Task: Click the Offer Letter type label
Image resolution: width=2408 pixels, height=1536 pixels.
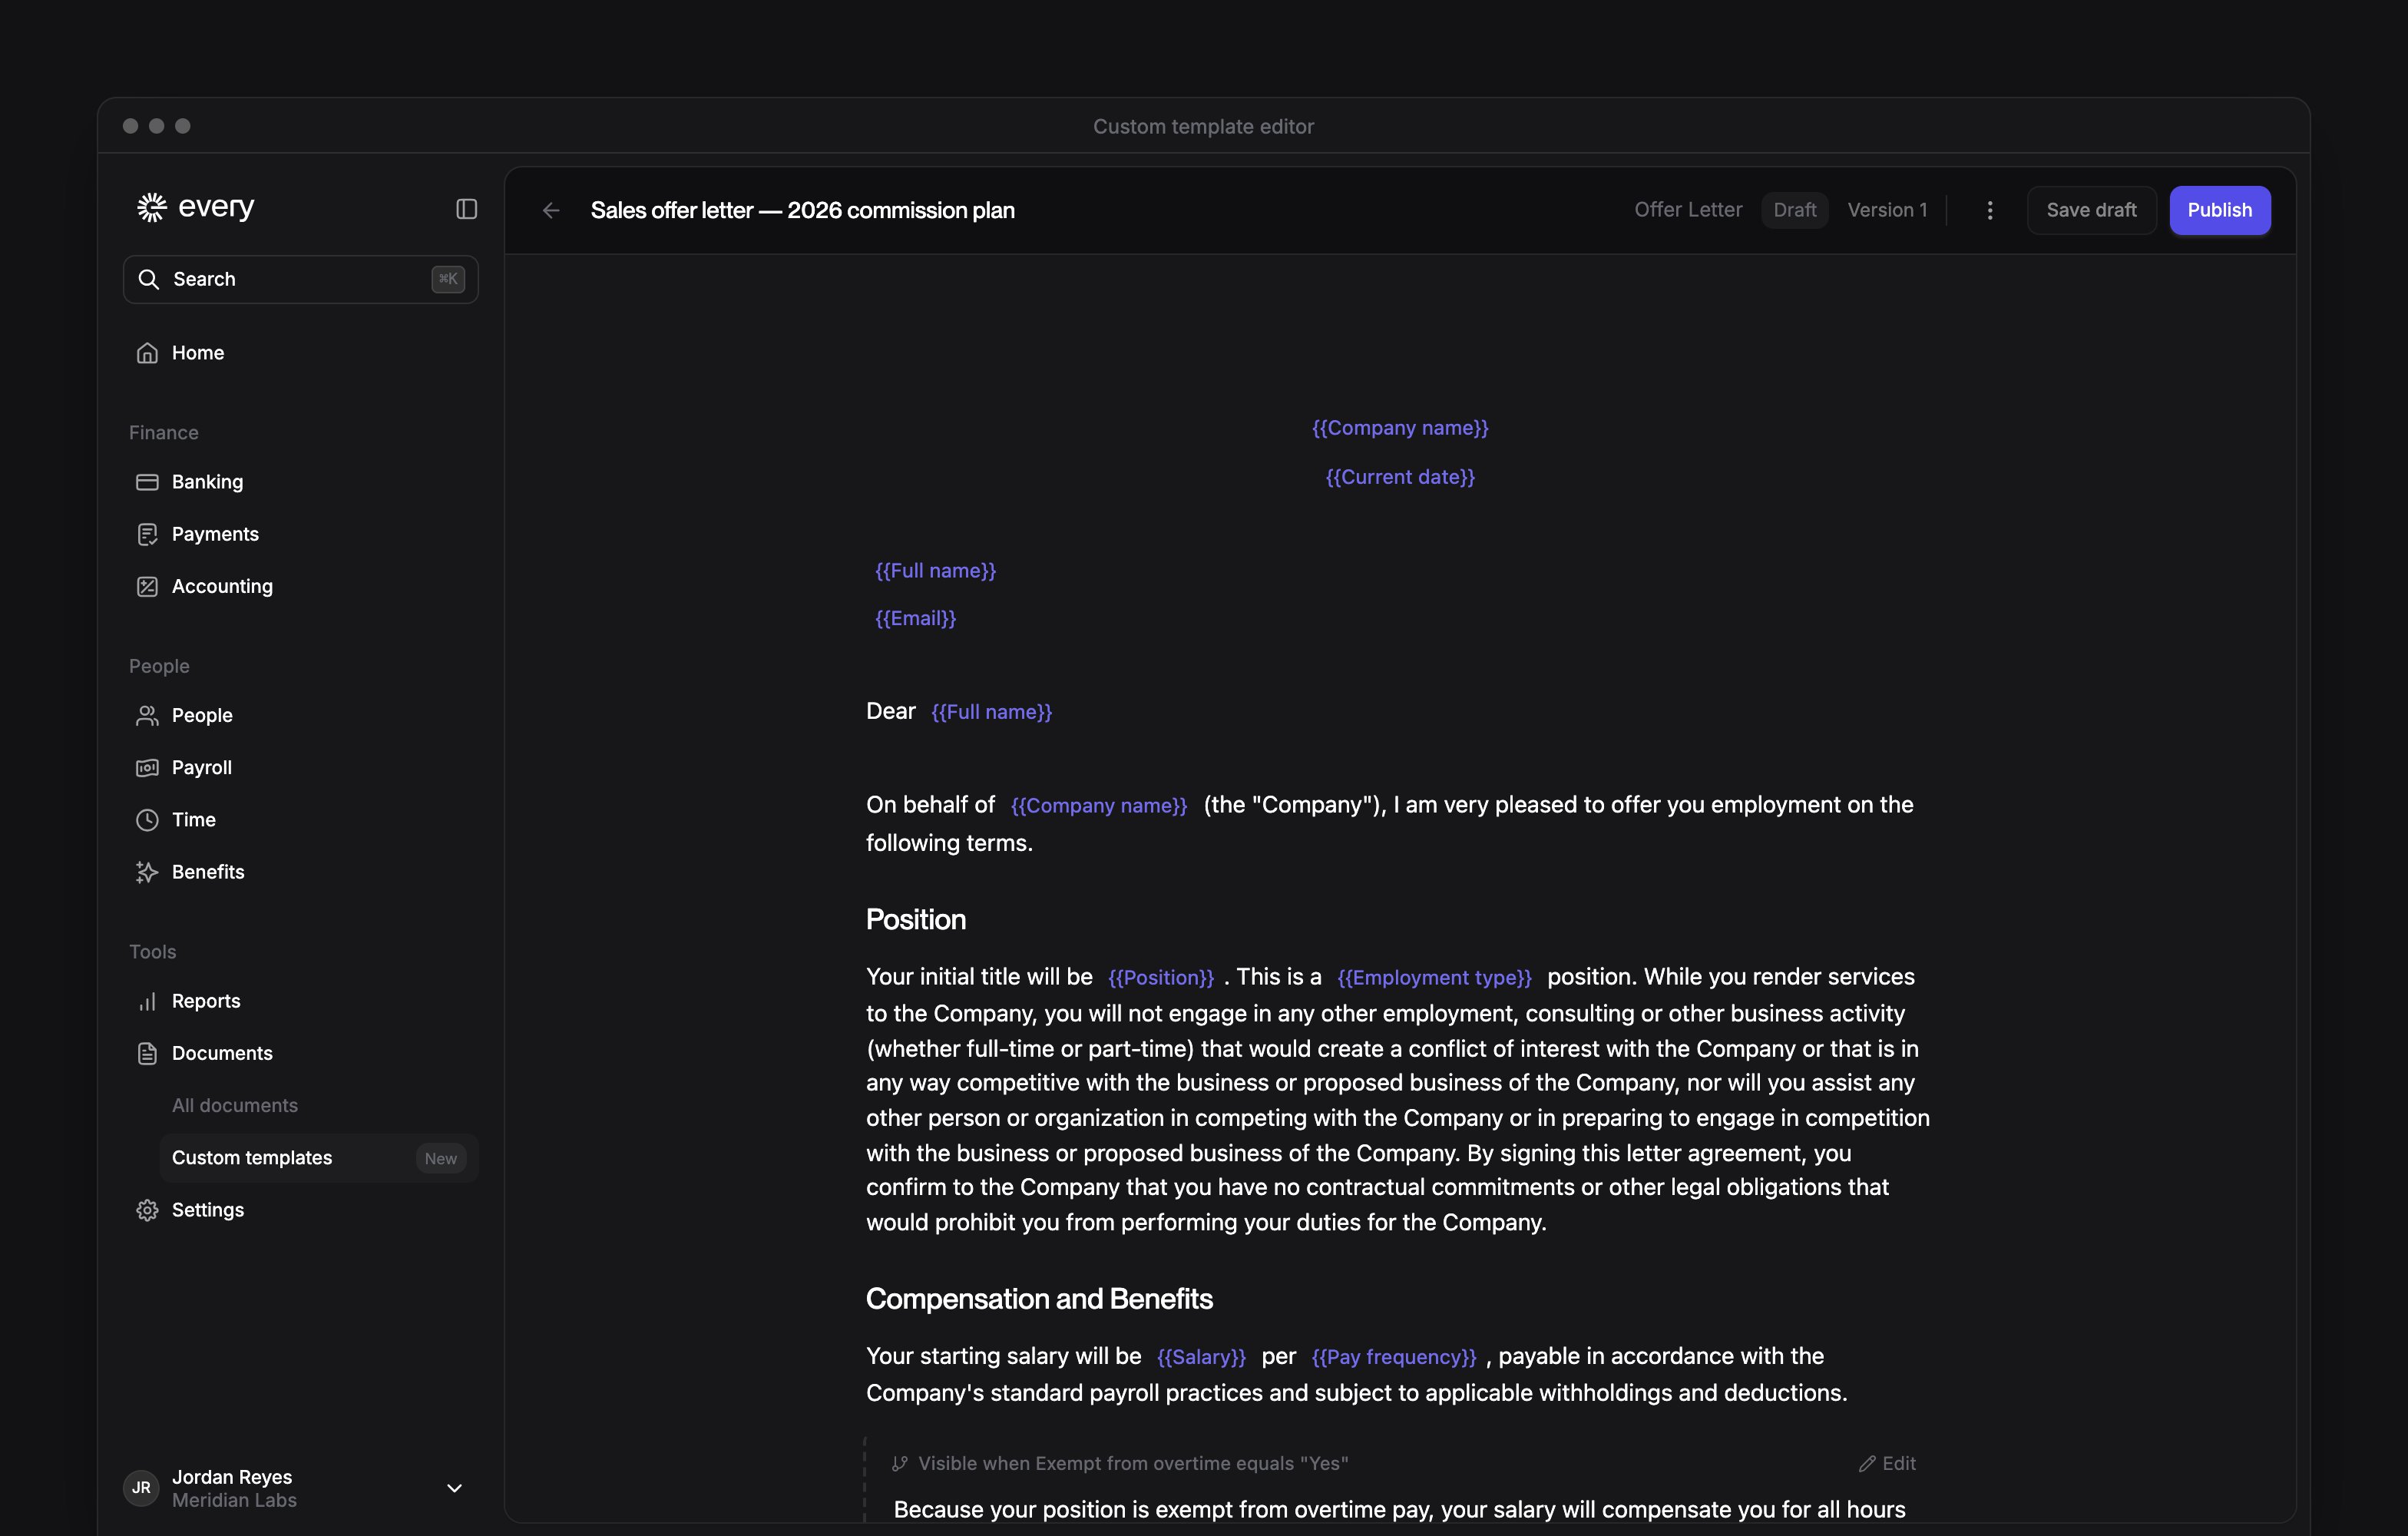Action: (1688, 210)
